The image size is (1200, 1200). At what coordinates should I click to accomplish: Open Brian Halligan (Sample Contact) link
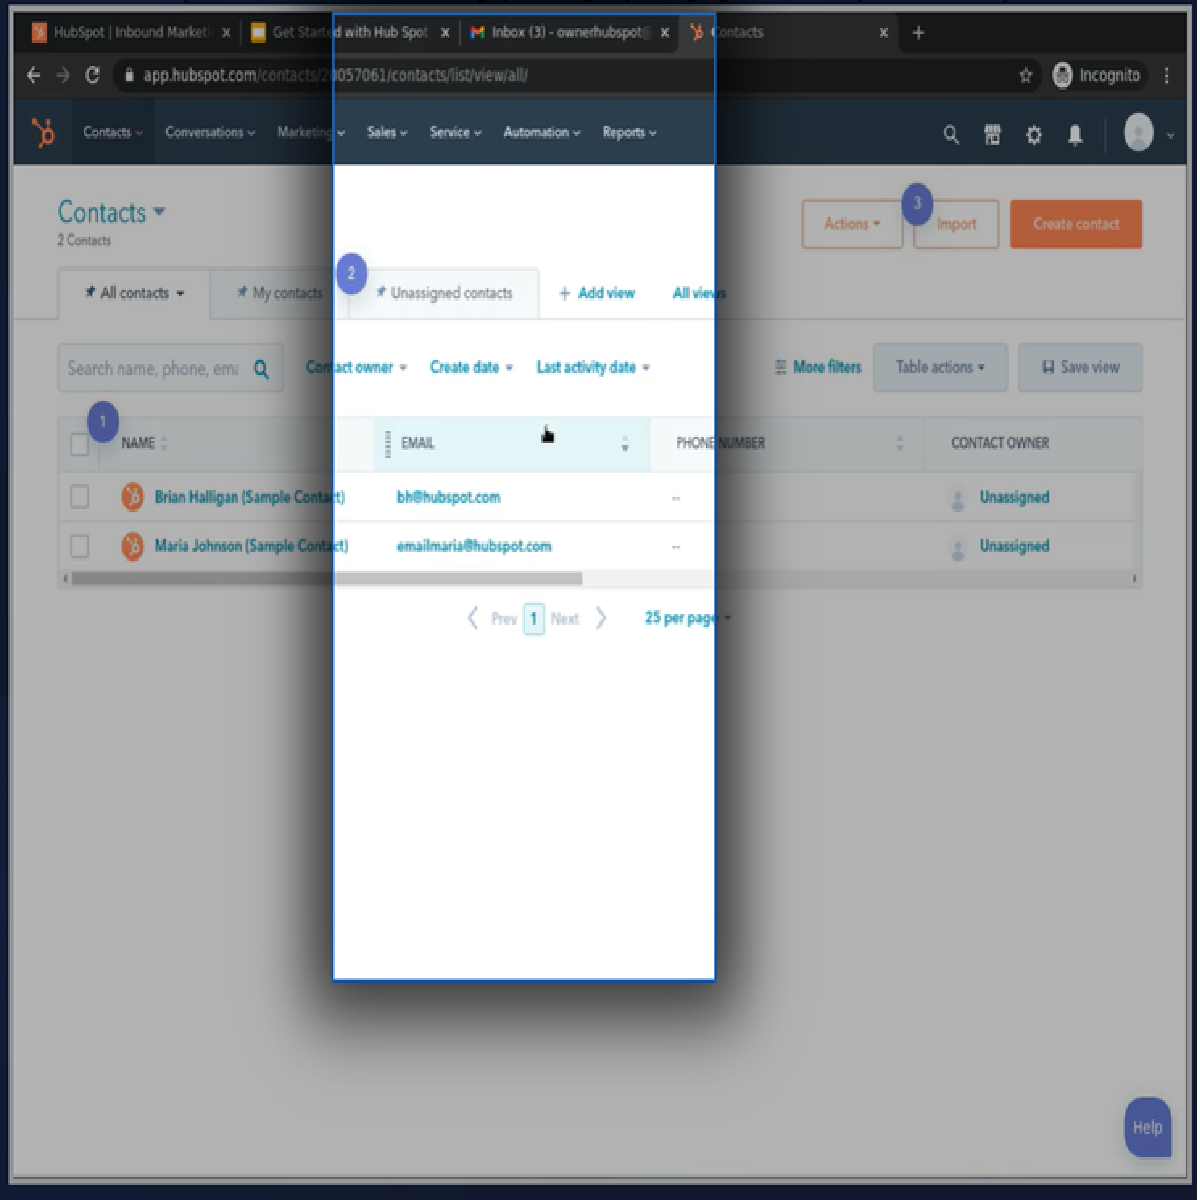tap(250, 497)
